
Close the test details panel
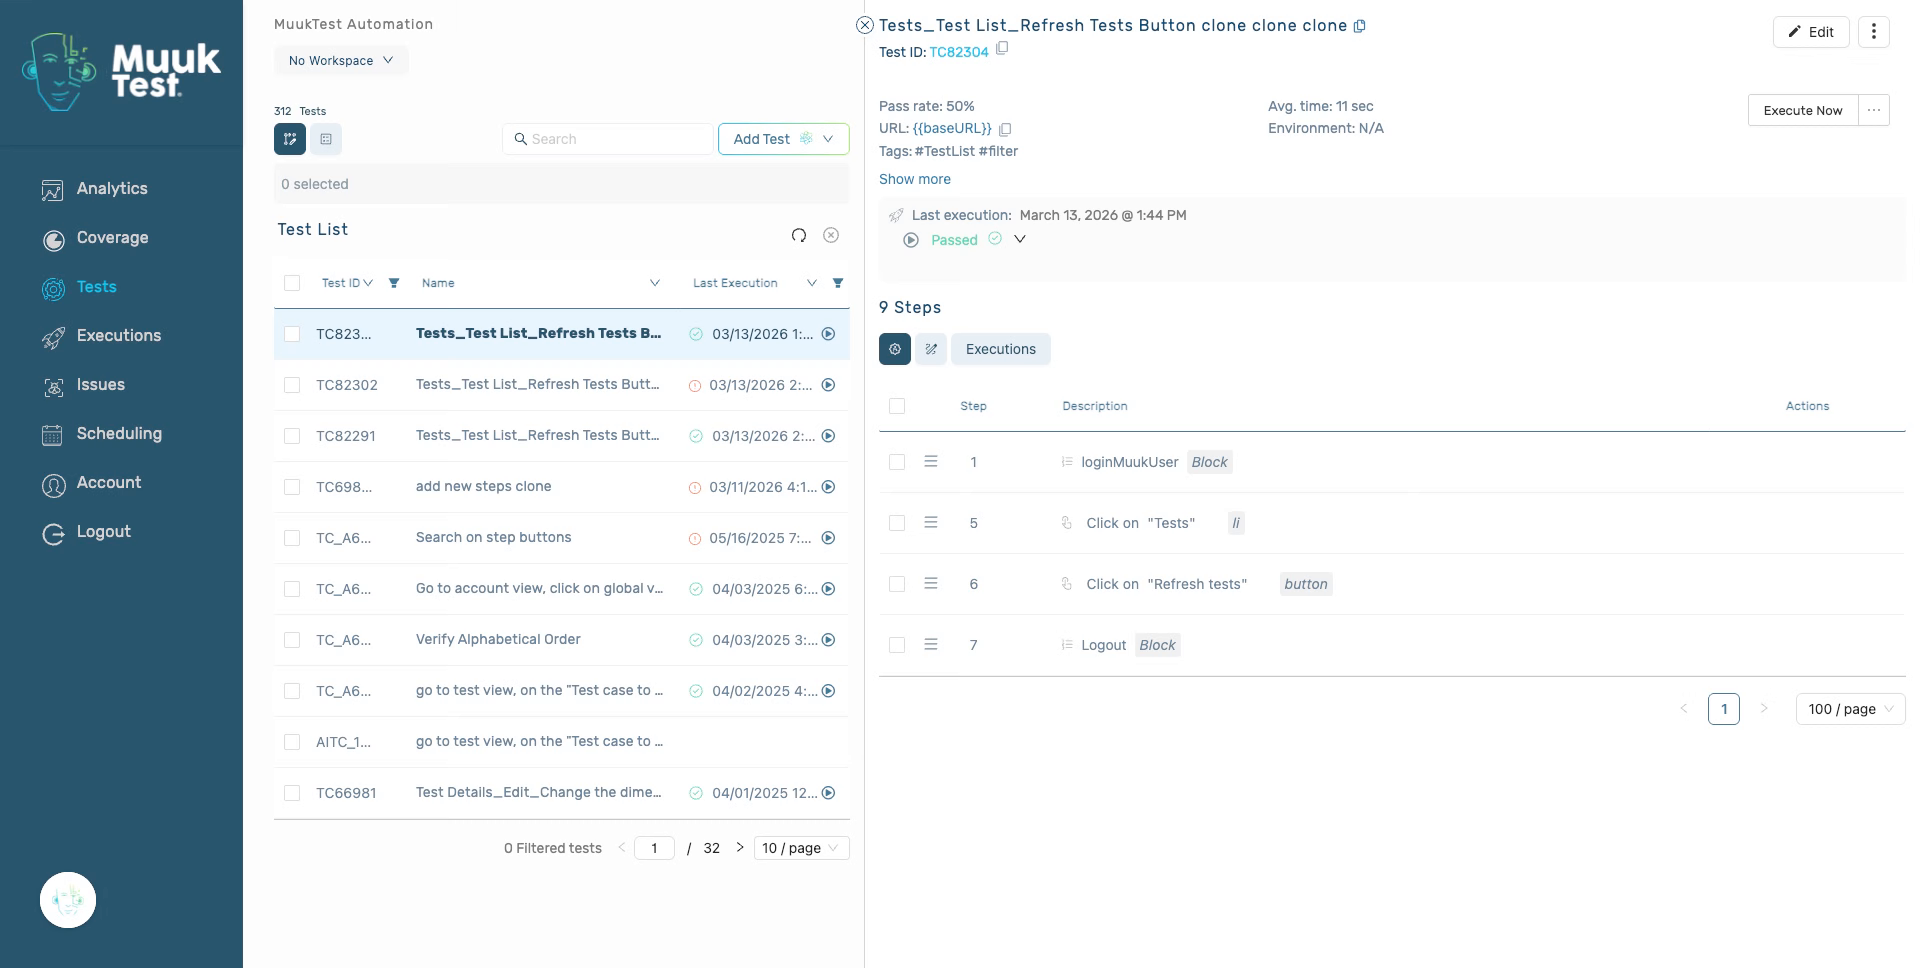click(x=865, y=26)
